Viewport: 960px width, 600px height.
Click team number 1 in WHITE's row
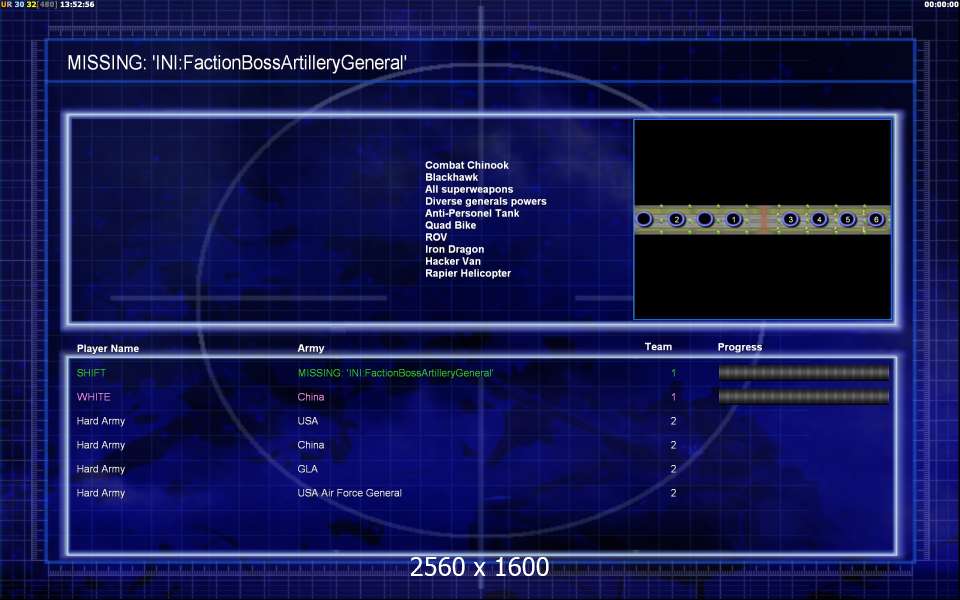pyautogui.click(x=673, y=397)
